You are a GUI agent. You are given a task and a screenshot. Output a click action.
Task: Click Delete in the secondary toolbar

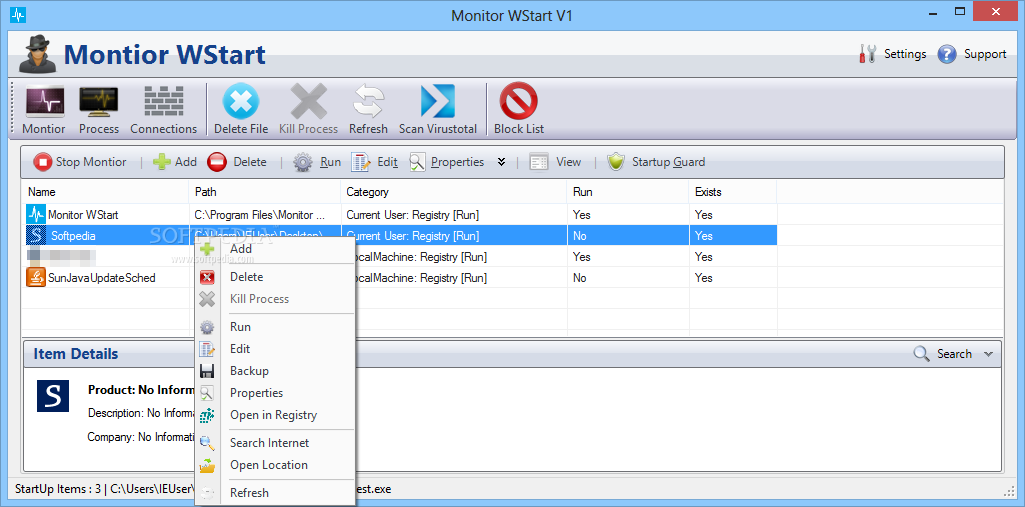237,162
